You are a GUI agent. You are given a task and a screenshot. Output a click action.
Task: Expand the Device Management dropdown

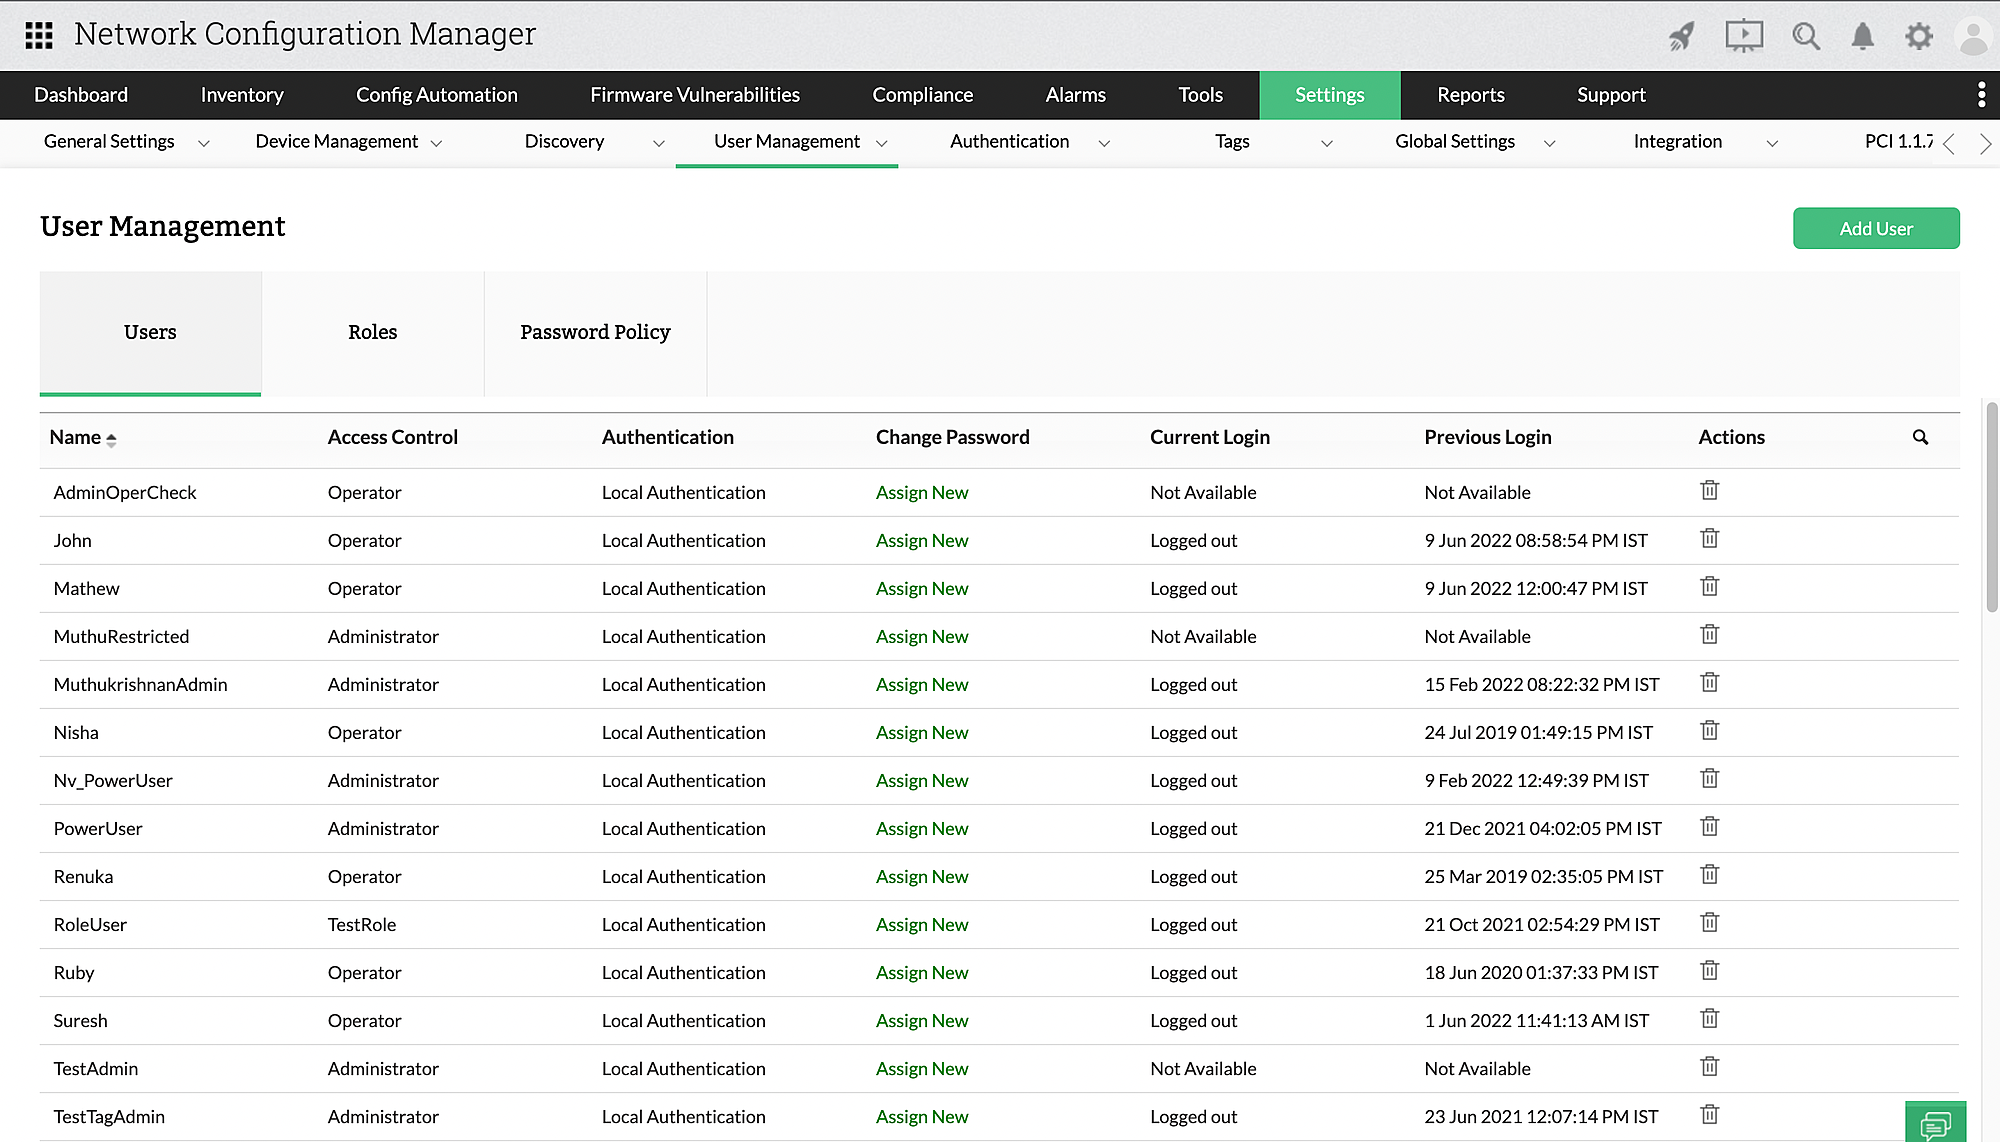[x=436, y=143]
